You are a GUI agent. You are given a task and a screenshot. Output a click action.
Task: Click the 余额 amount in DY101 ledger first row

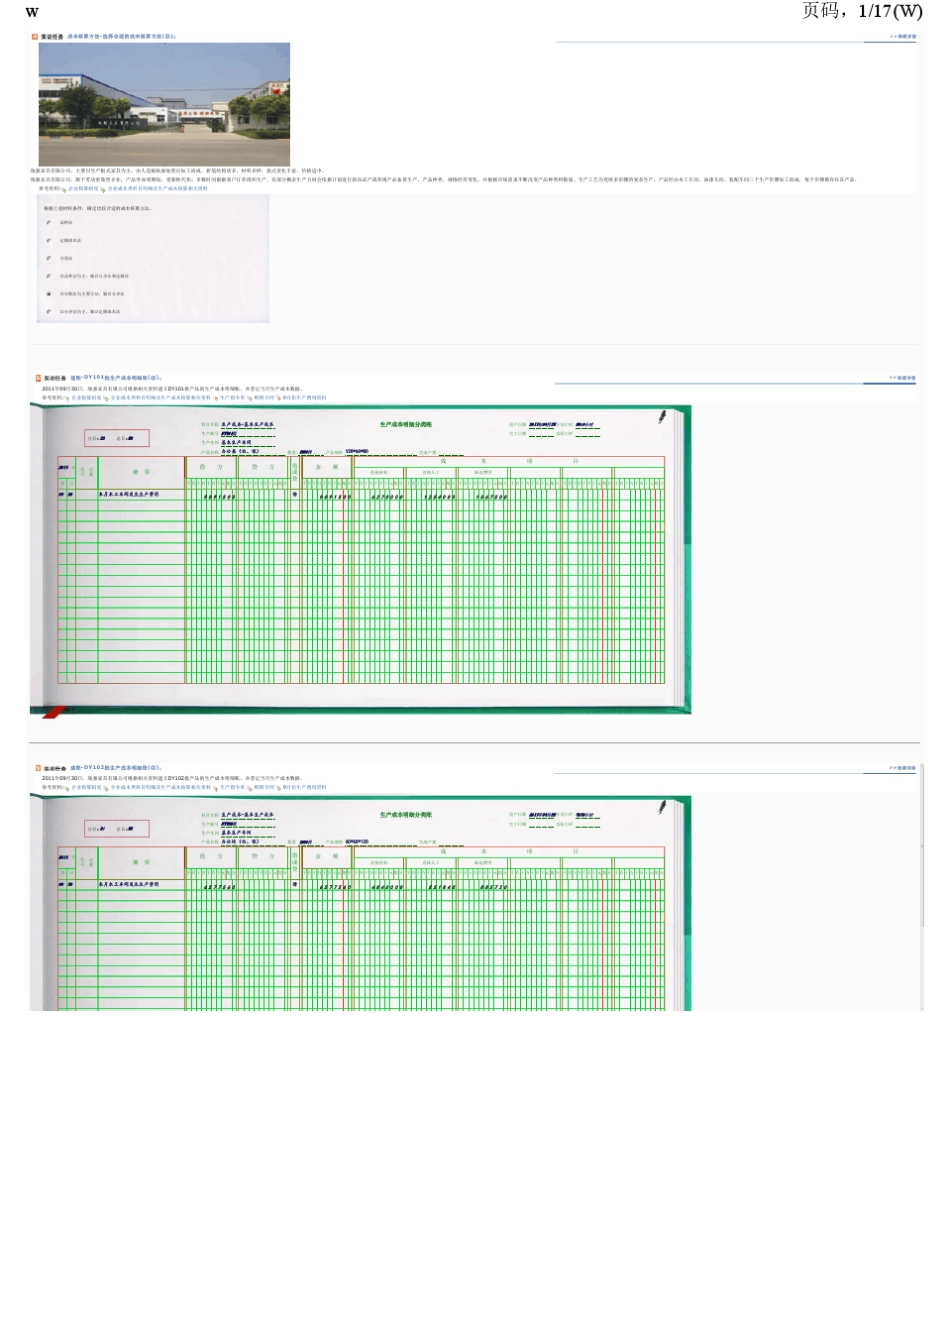[x=335, y=496]
